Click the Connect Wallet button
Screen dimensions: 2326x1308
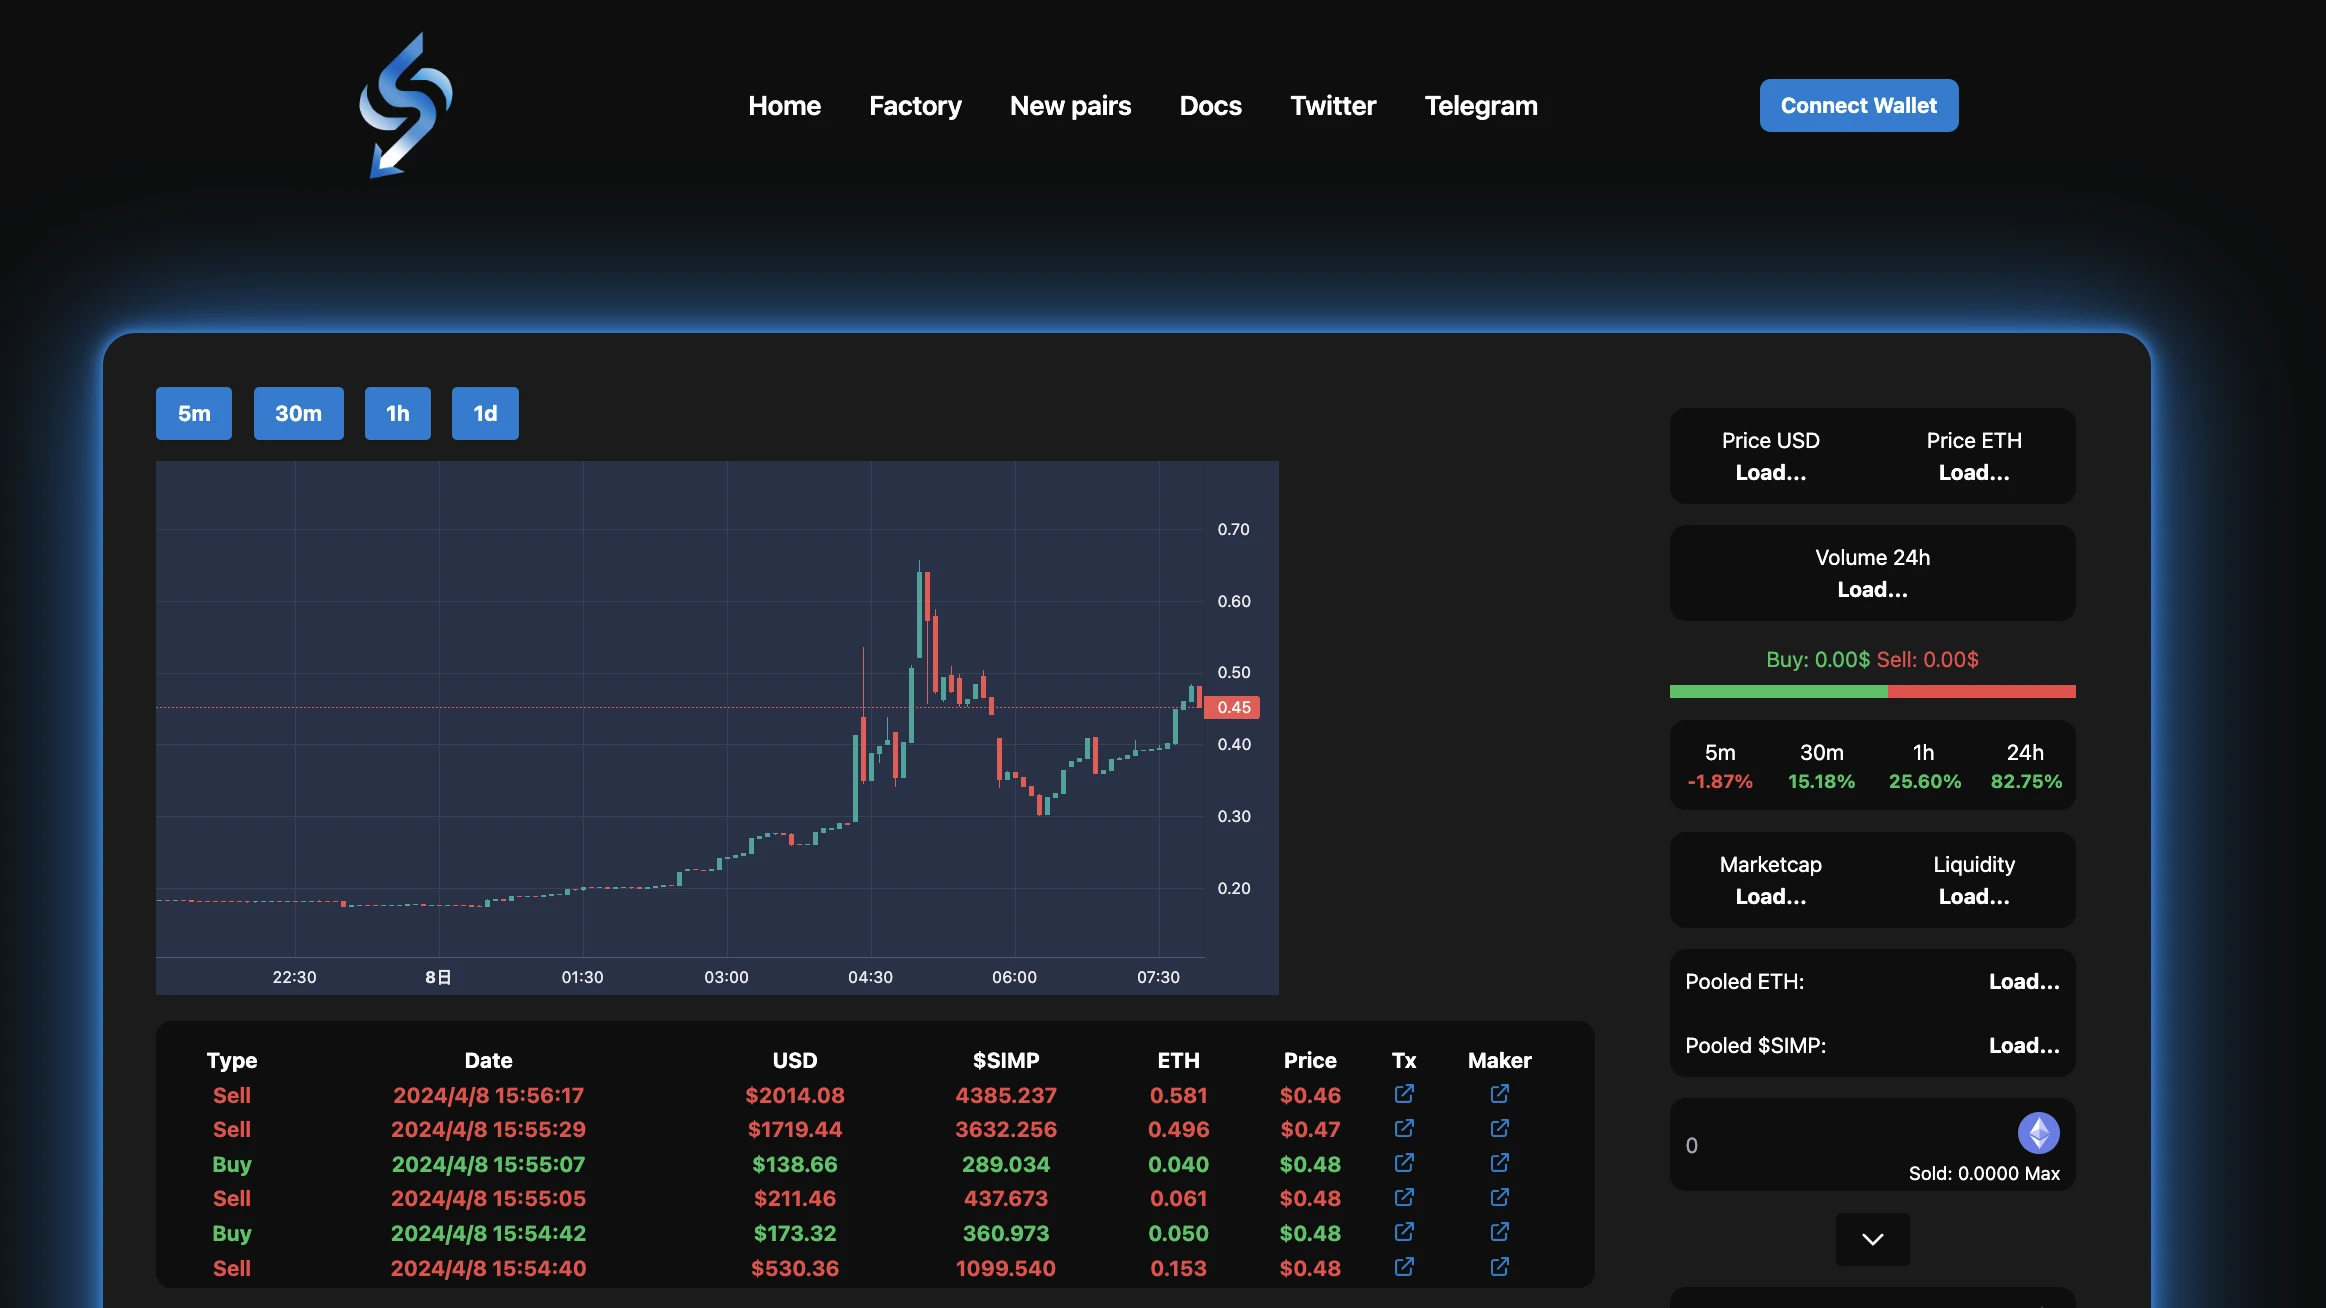[1858, 105]
